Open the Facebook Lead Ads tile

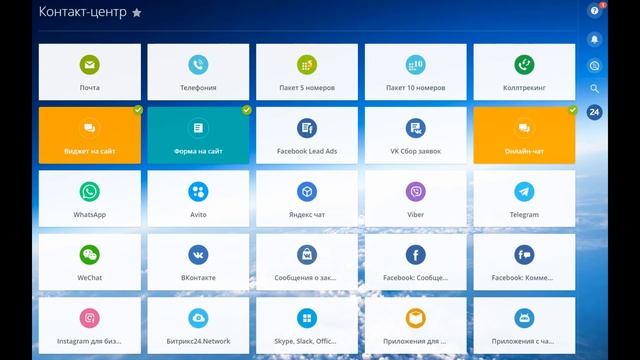click(307, 135)
